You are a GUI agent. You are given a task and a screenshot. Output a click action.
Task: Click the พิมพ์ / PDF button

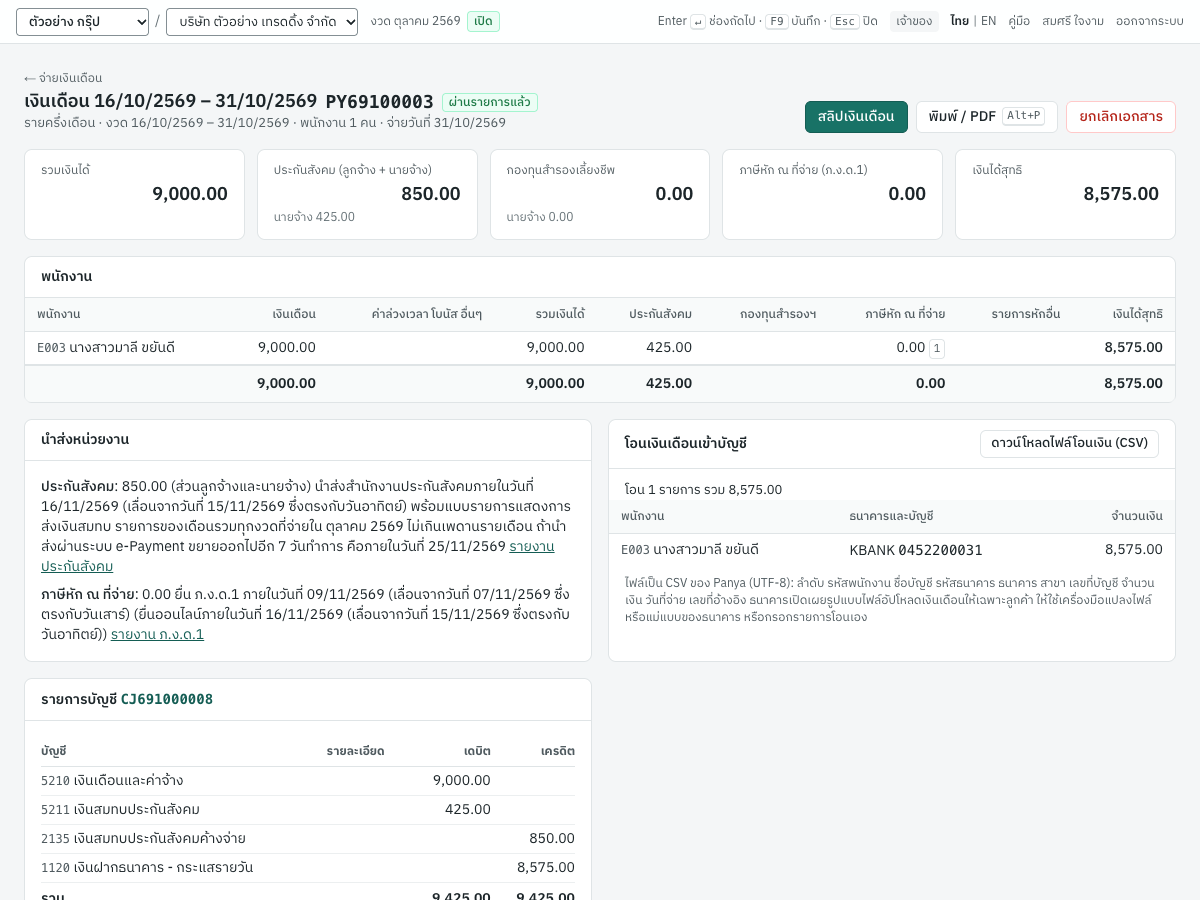click(987, 117)
